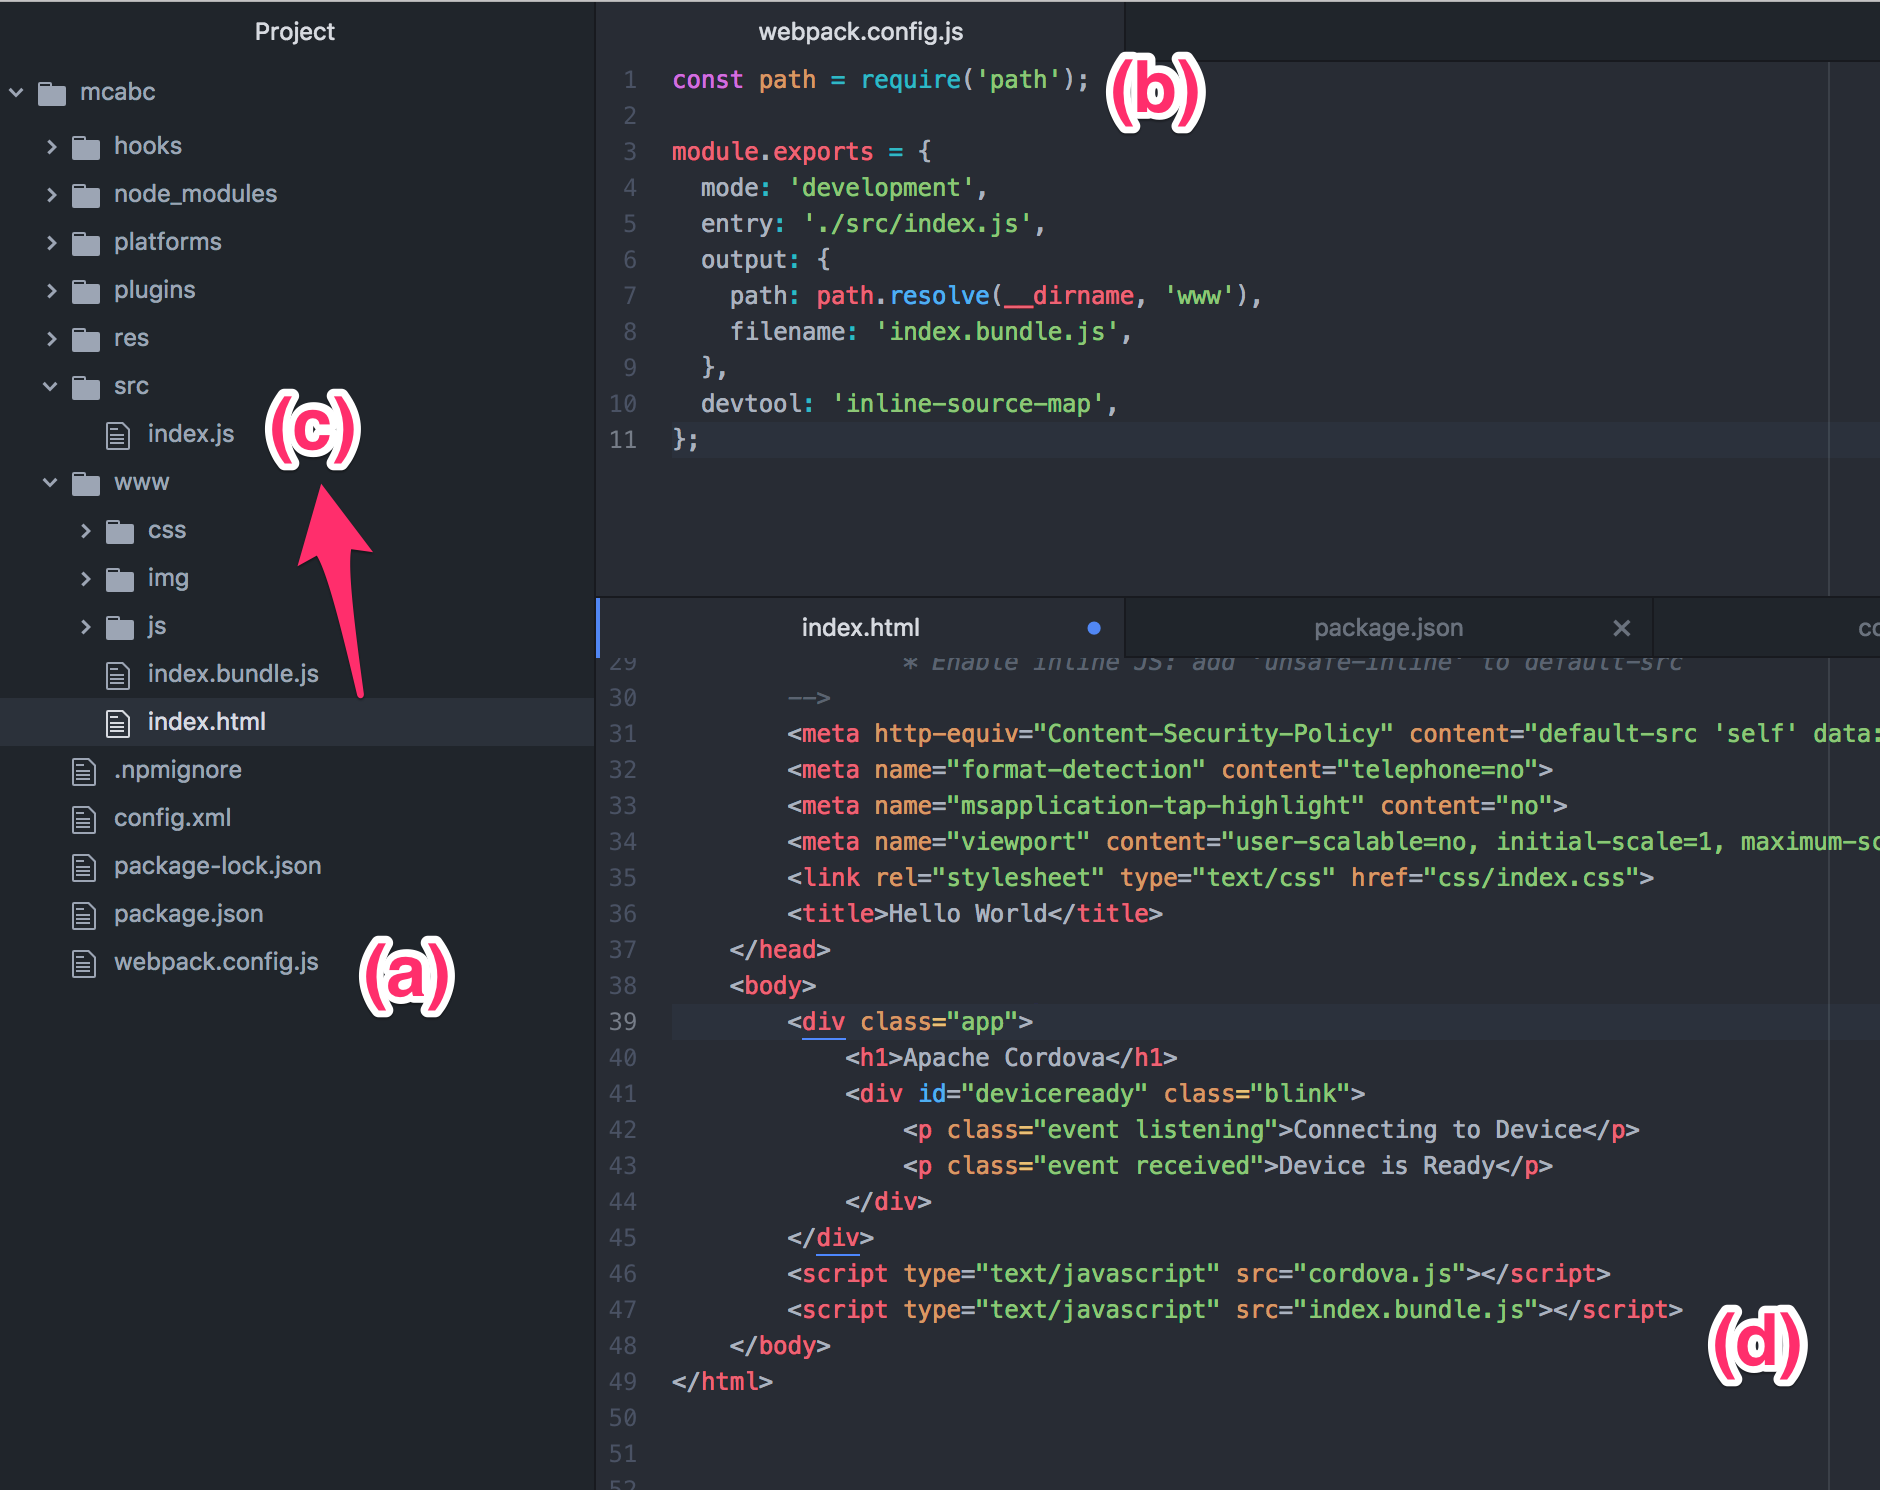The image size is (1880, 1490).
Task: Click the img folder entry under www
Action: coord(168,578)
